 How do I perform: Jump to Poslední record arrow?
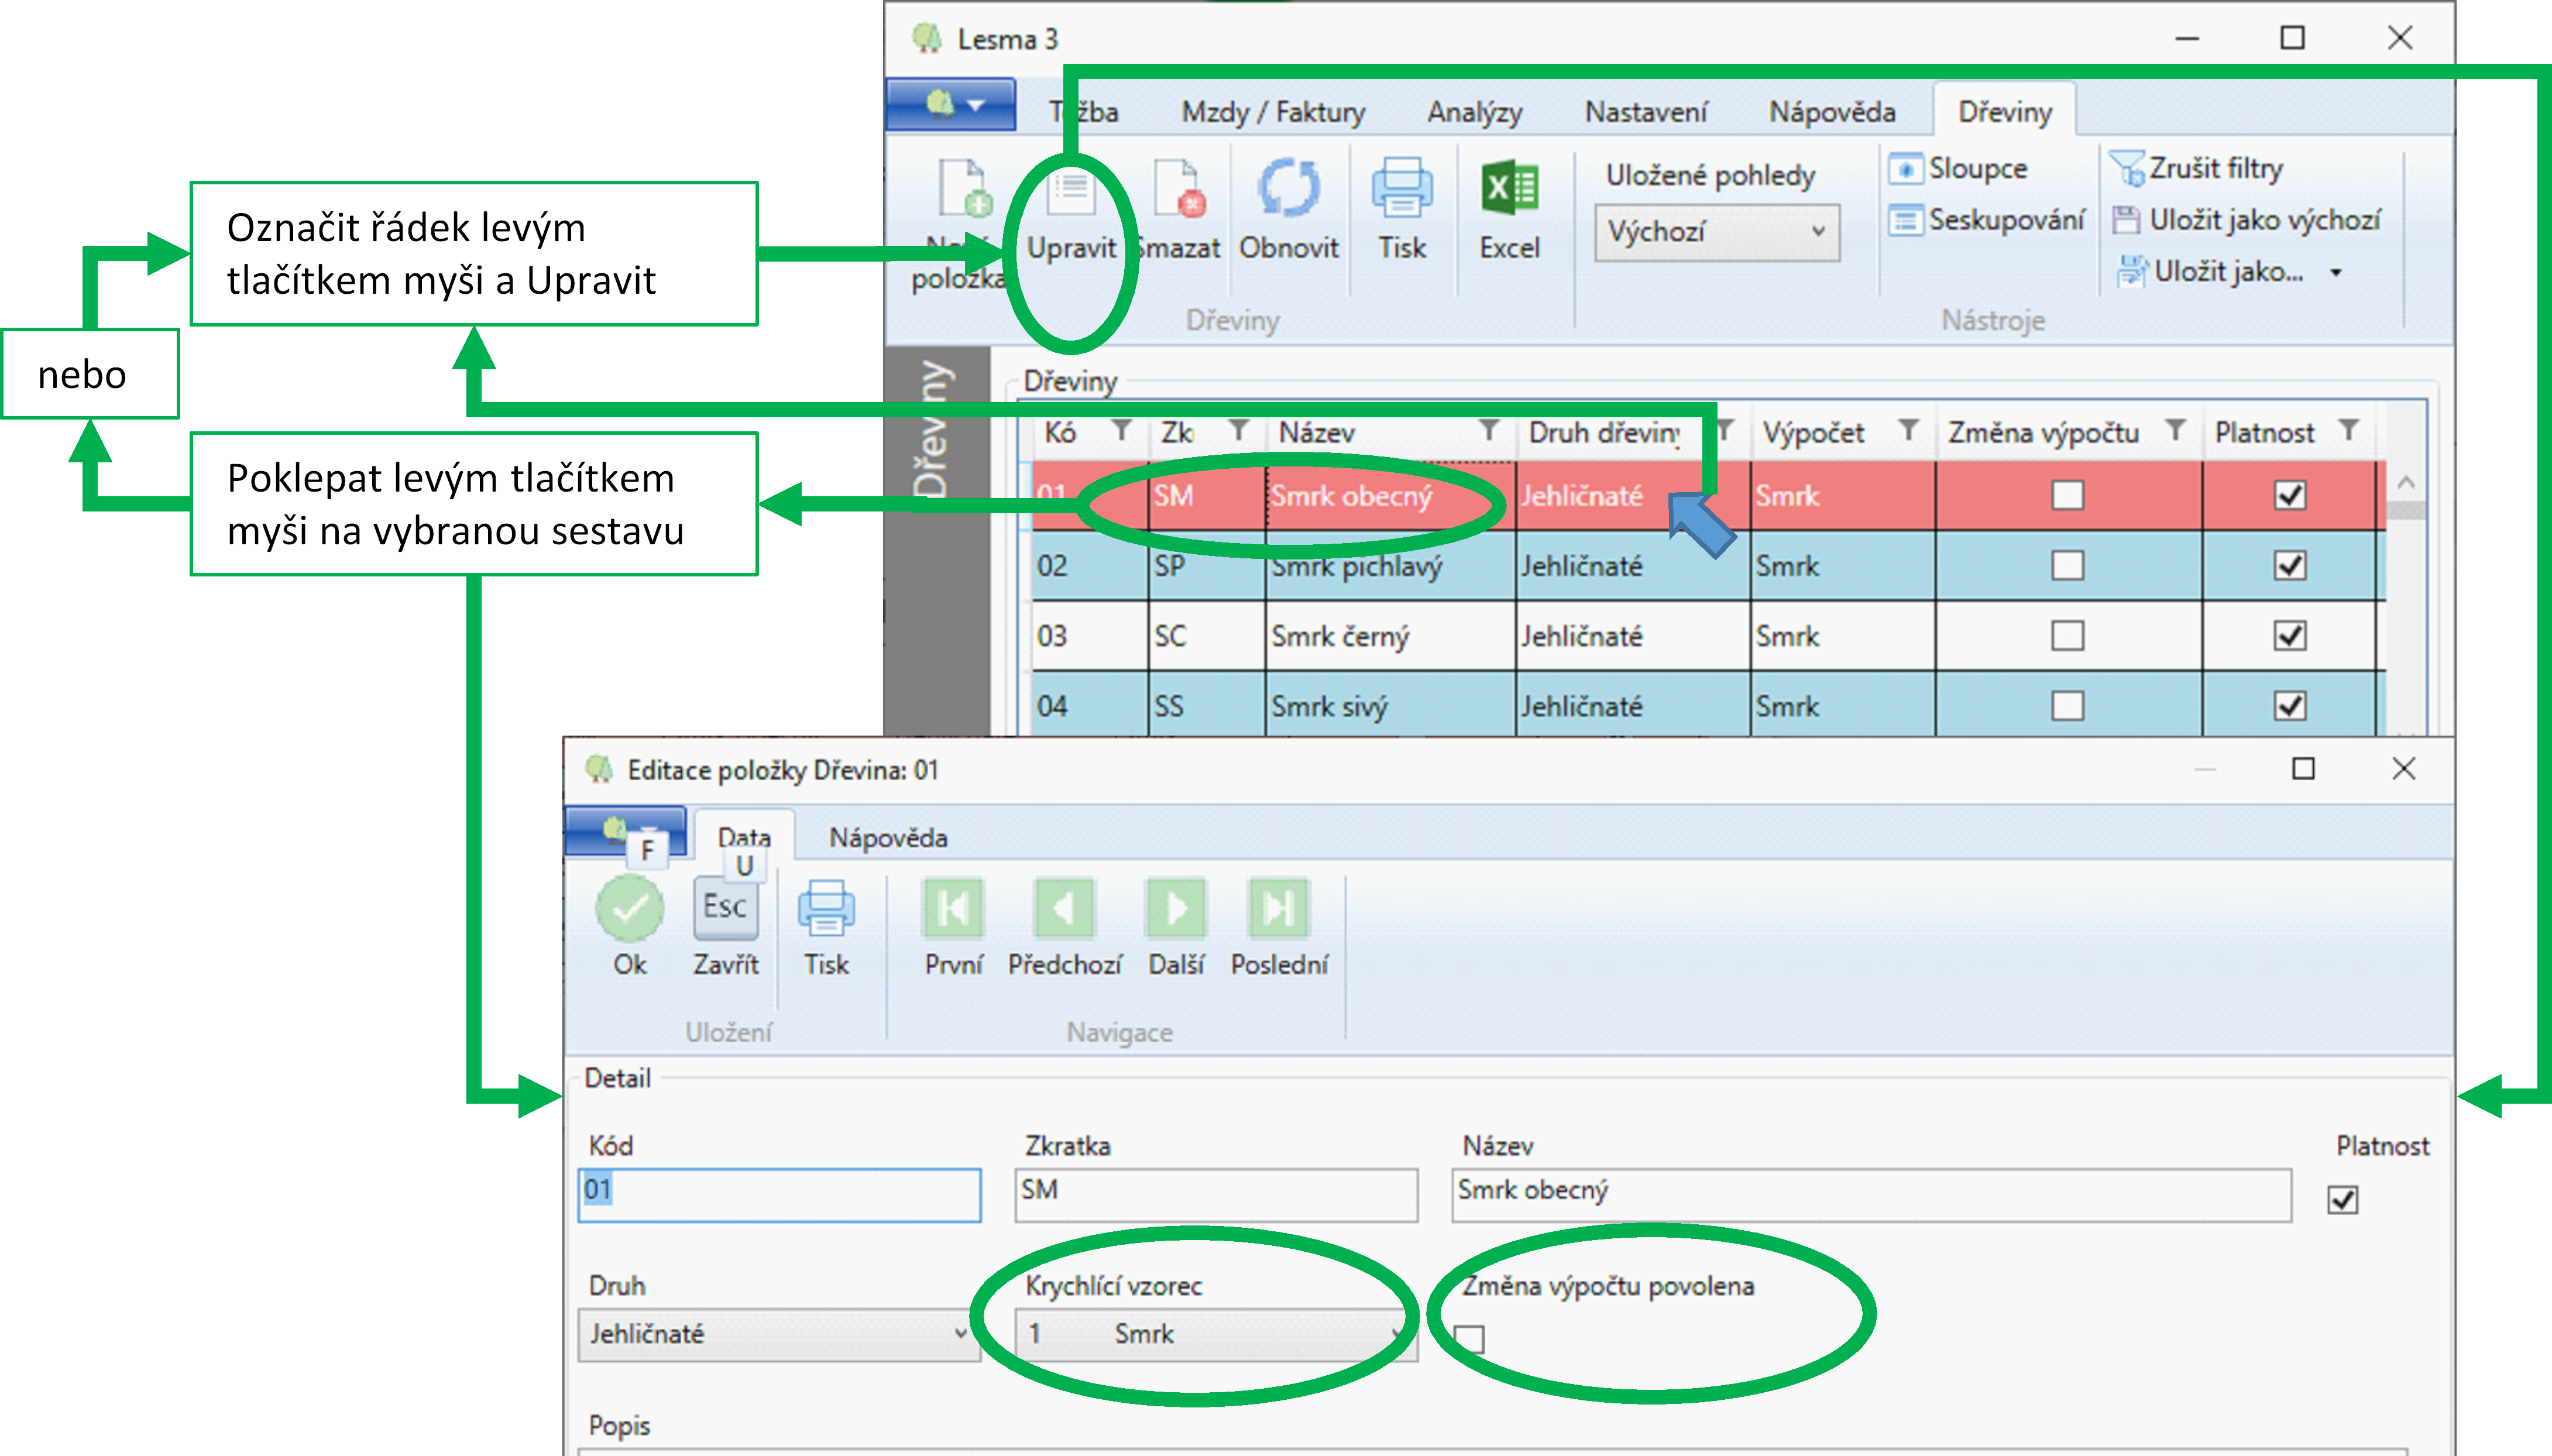1279,908
